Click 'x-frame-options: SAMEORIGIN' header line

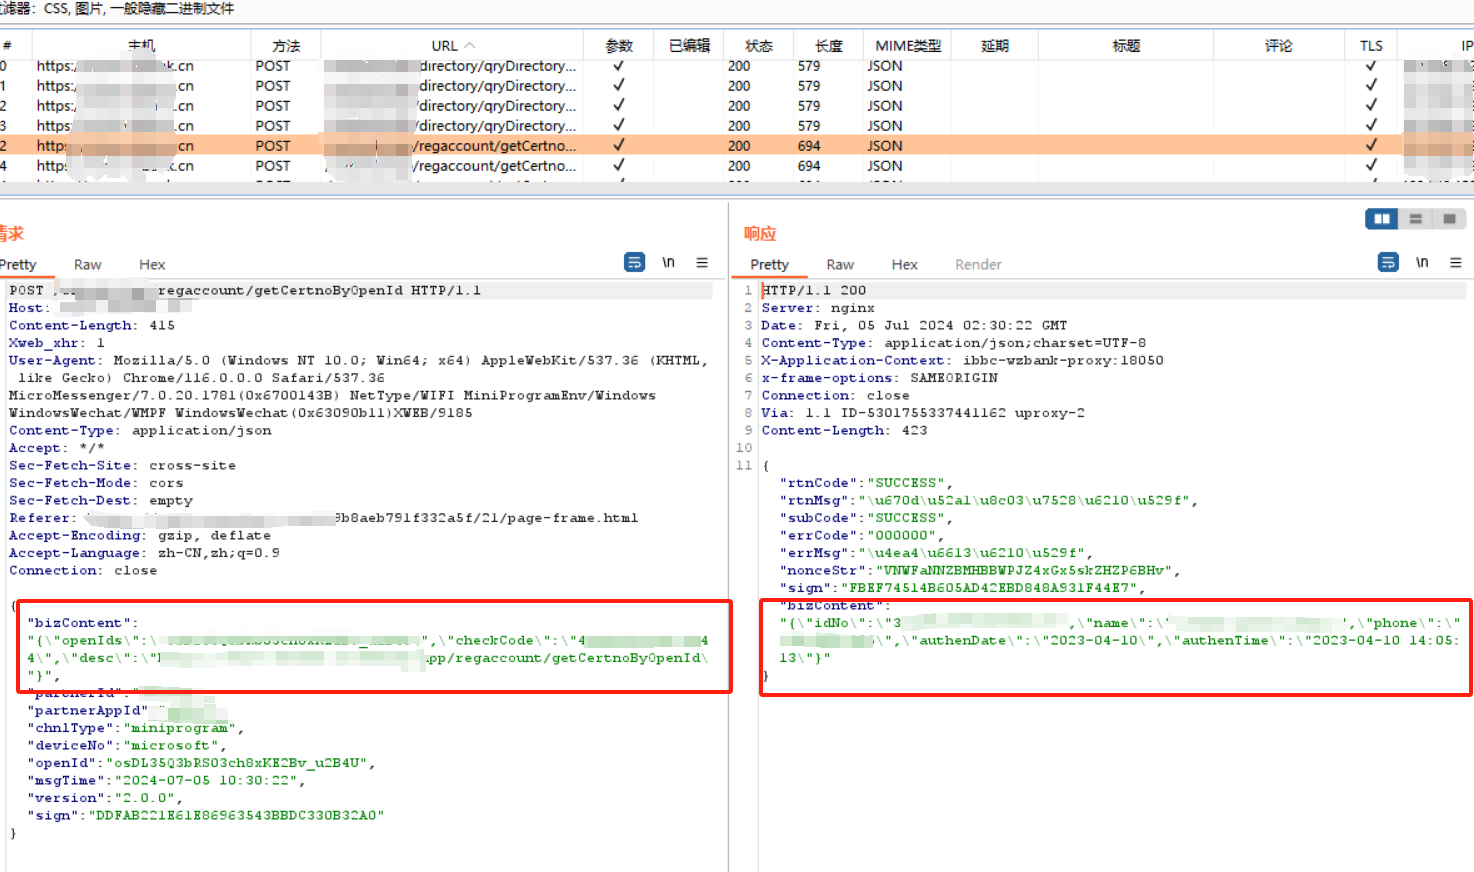879,378
